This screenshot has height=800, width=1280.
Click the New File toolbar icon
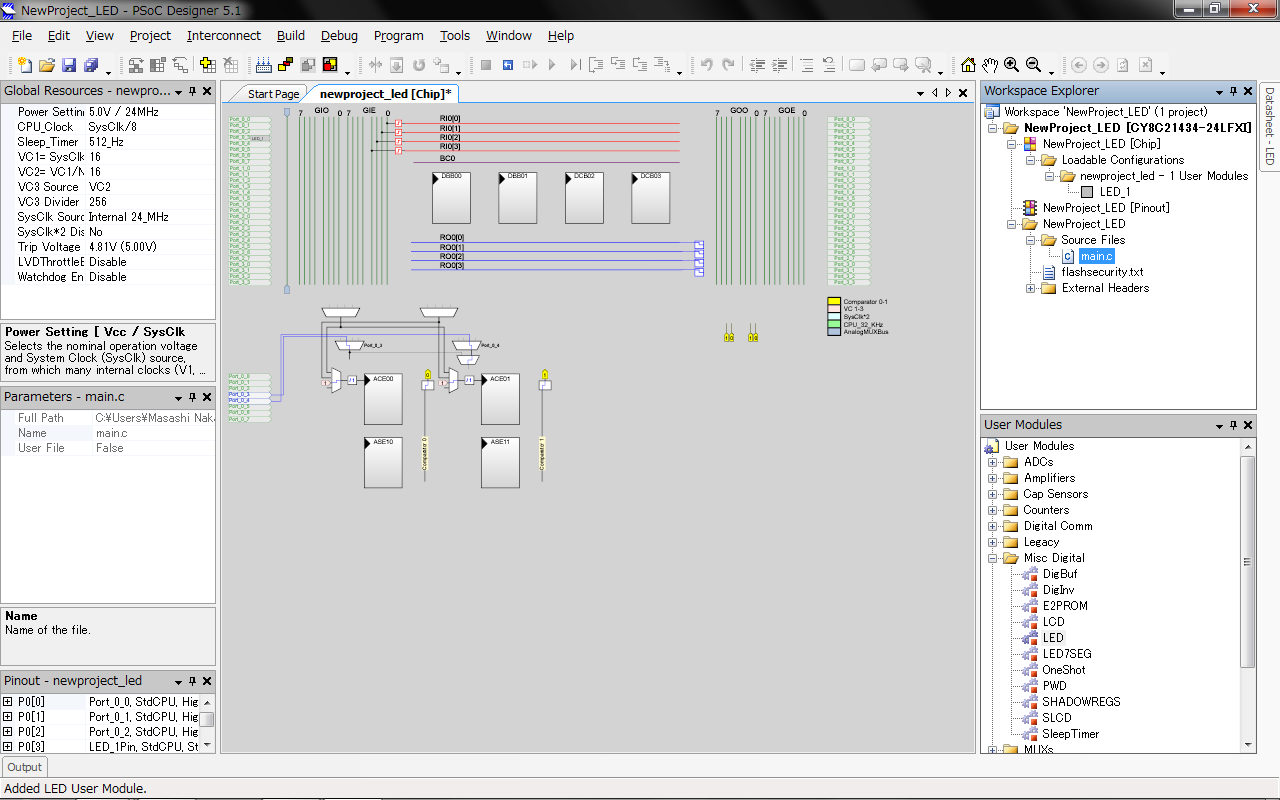pyautogui.click(x=24, y=65)
